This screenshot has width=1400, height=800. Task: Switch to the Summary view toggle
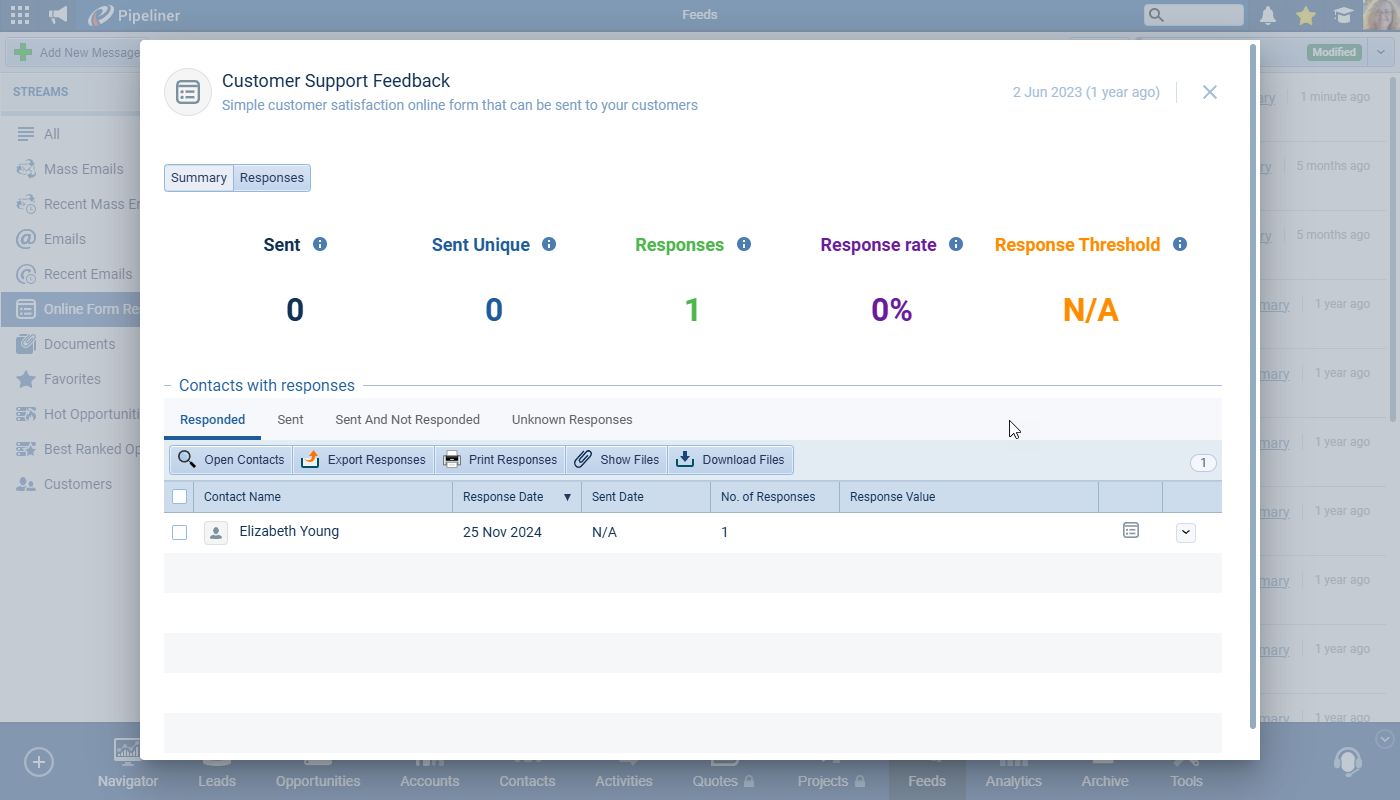tap(198, 178)
